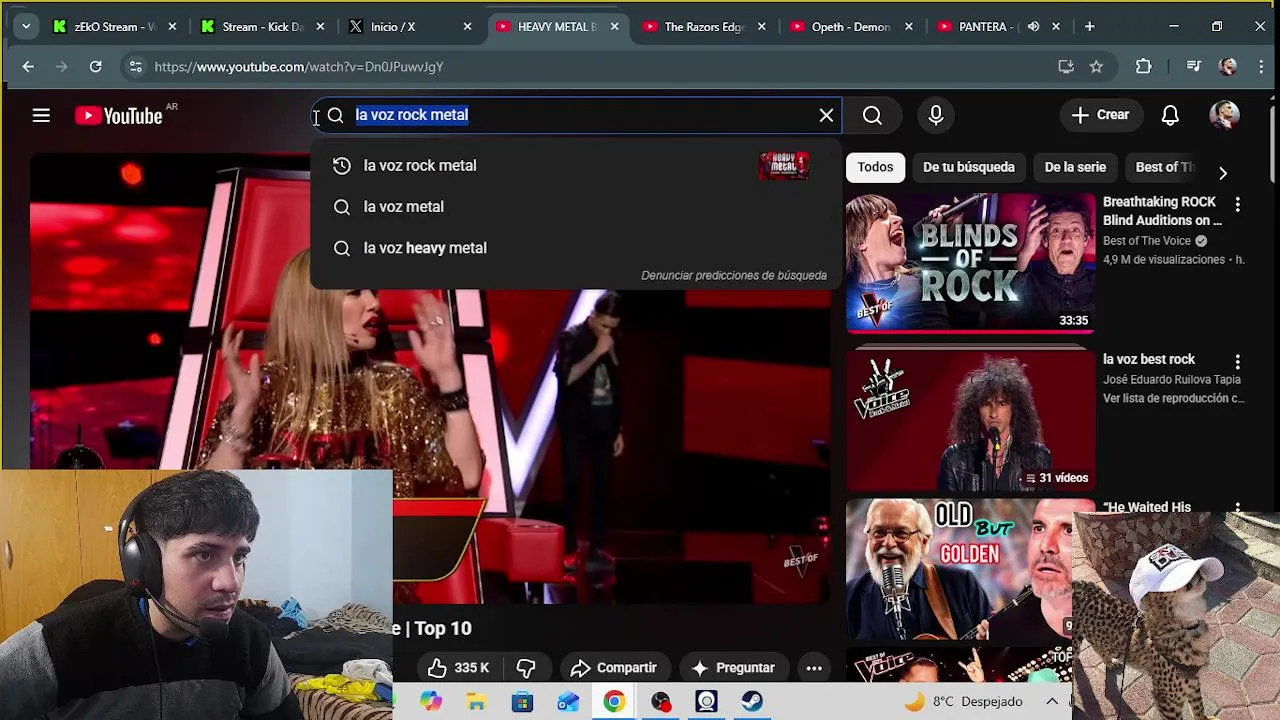Close the Opeth - Demon tab
Screen dimensions: 1280x720
[x=908, y=27]
